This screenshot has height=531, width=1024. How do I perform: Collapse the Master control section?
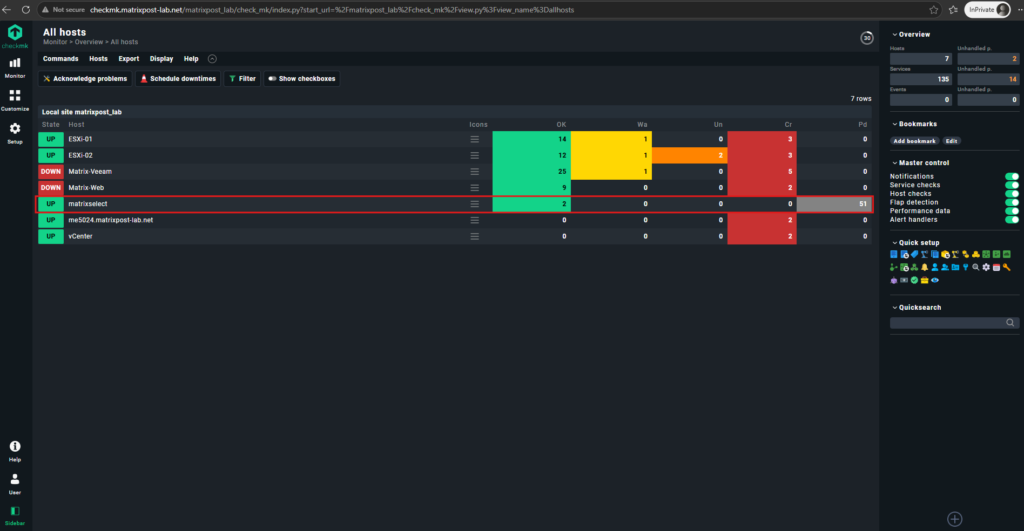[x=920, y=163]
